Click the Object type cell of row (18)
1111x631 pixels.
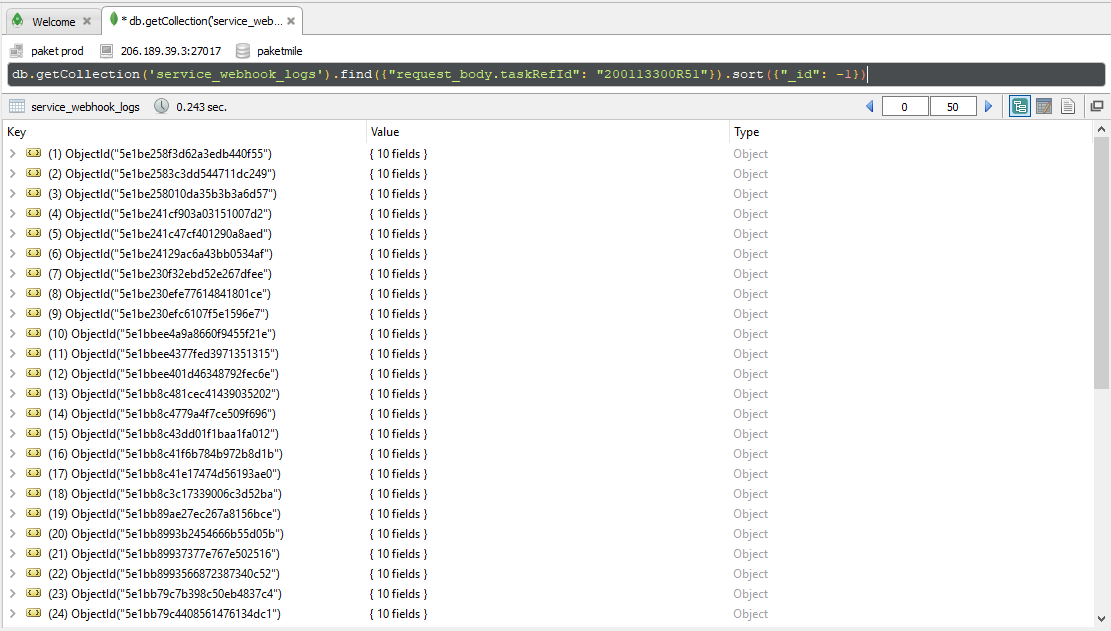750,494
